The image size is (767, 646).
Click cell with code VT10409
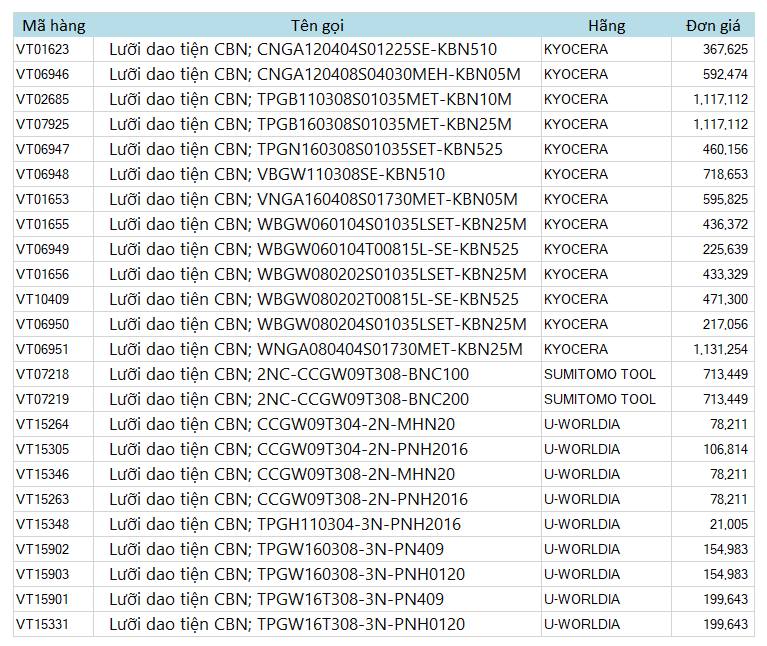54,299
